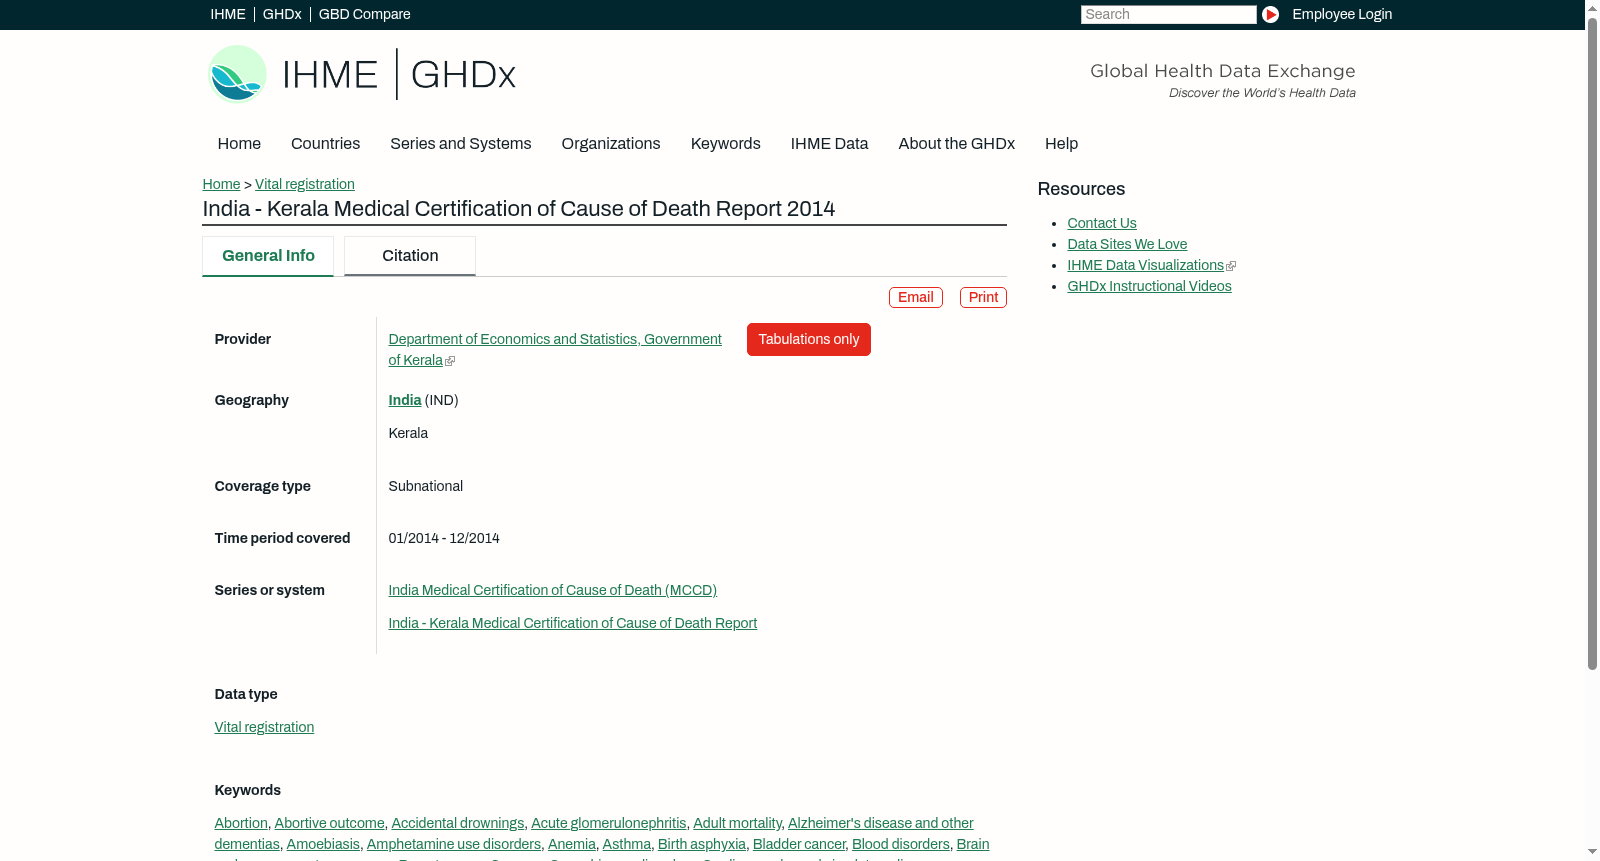This screenshot has height=861, width=1600.
Task: Click the Adult mortality keyword link
Action: pyautogui.click(x=738, y=824)
